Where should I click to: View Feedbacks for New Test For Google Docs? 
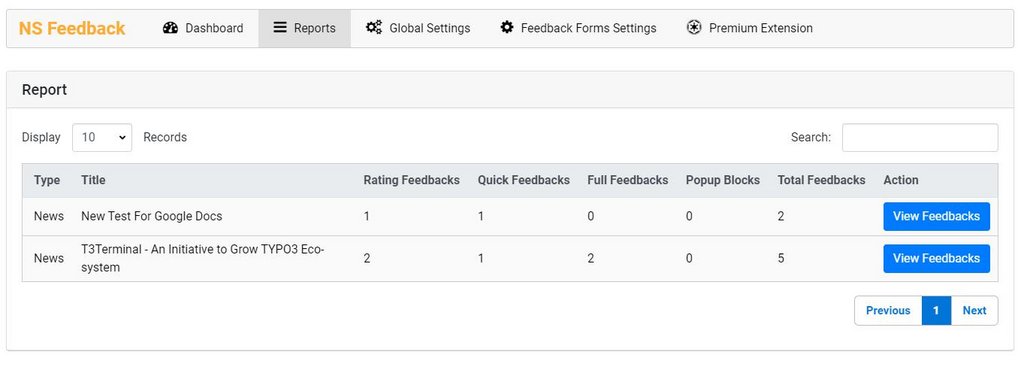[936, 216]
